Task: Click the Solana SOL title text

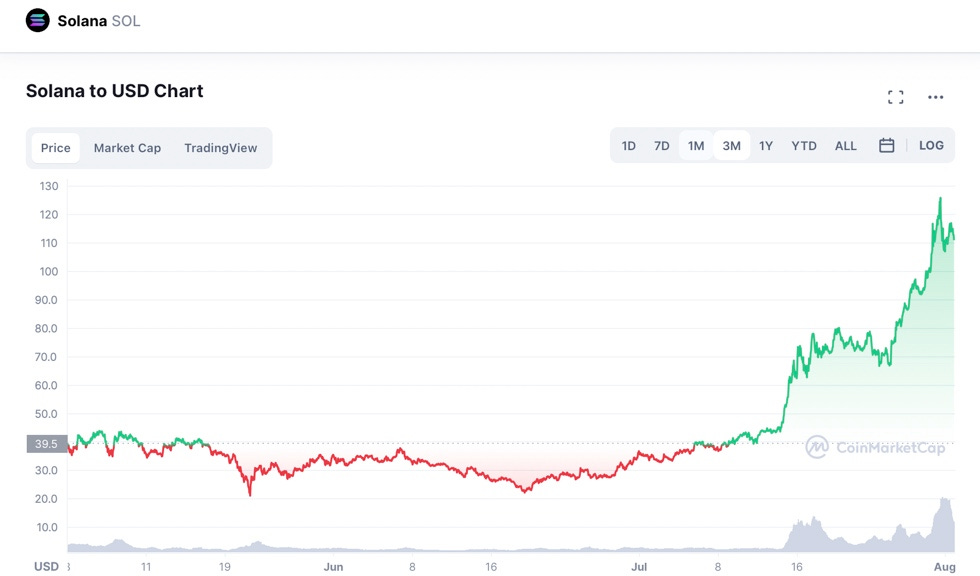Action: 99,21
